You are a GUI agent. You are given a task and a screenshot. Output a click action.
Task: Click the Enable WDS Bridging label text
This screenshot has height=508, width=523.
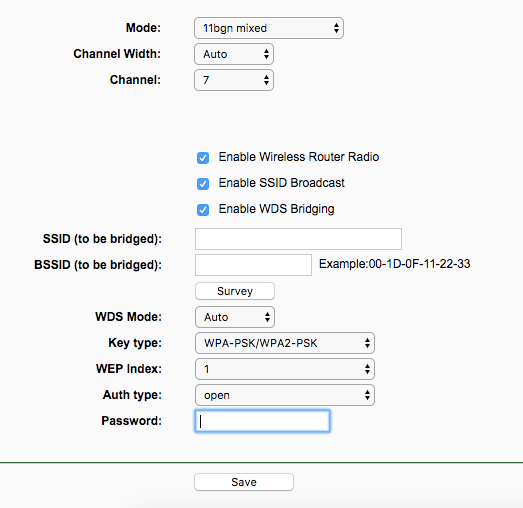point(277,209)
